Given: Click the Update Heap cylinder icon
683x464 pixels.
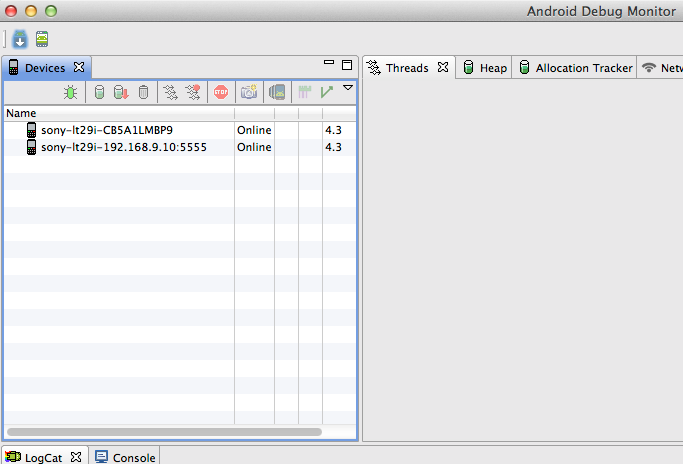Looking at the screenshot, I should click(99, 92).
